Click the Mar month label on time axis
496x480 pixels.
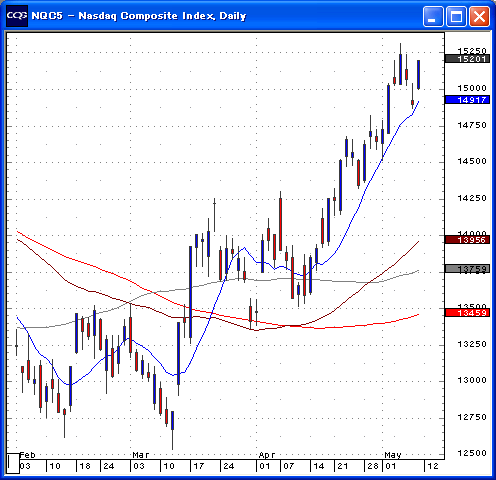coord(141,455)
